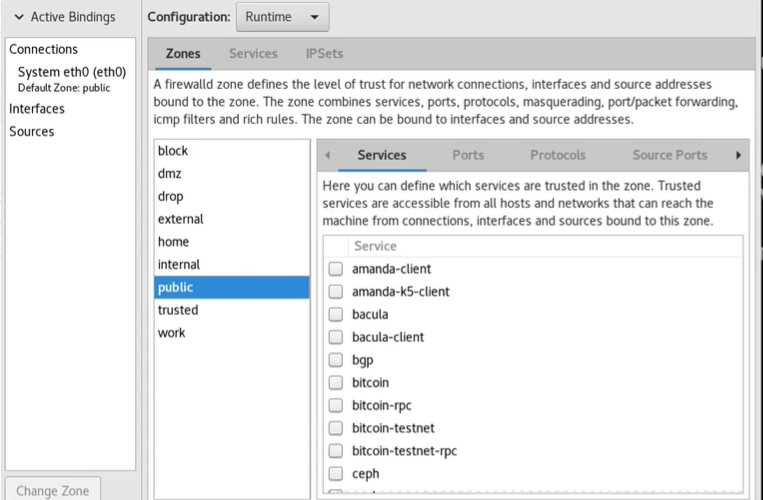Toggle the ceph service checkbox
763x500 pixels.
click(336, 474)
